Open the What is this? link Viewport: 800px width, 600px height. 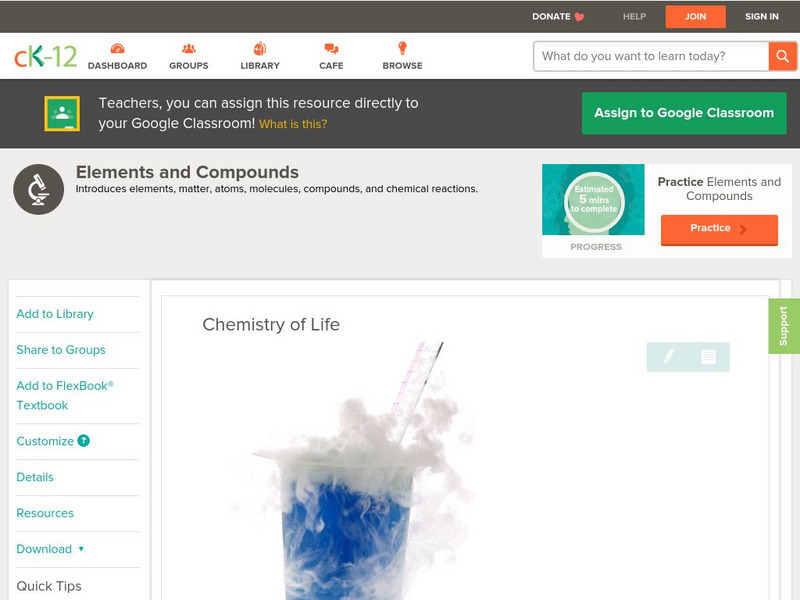[293, 124]
